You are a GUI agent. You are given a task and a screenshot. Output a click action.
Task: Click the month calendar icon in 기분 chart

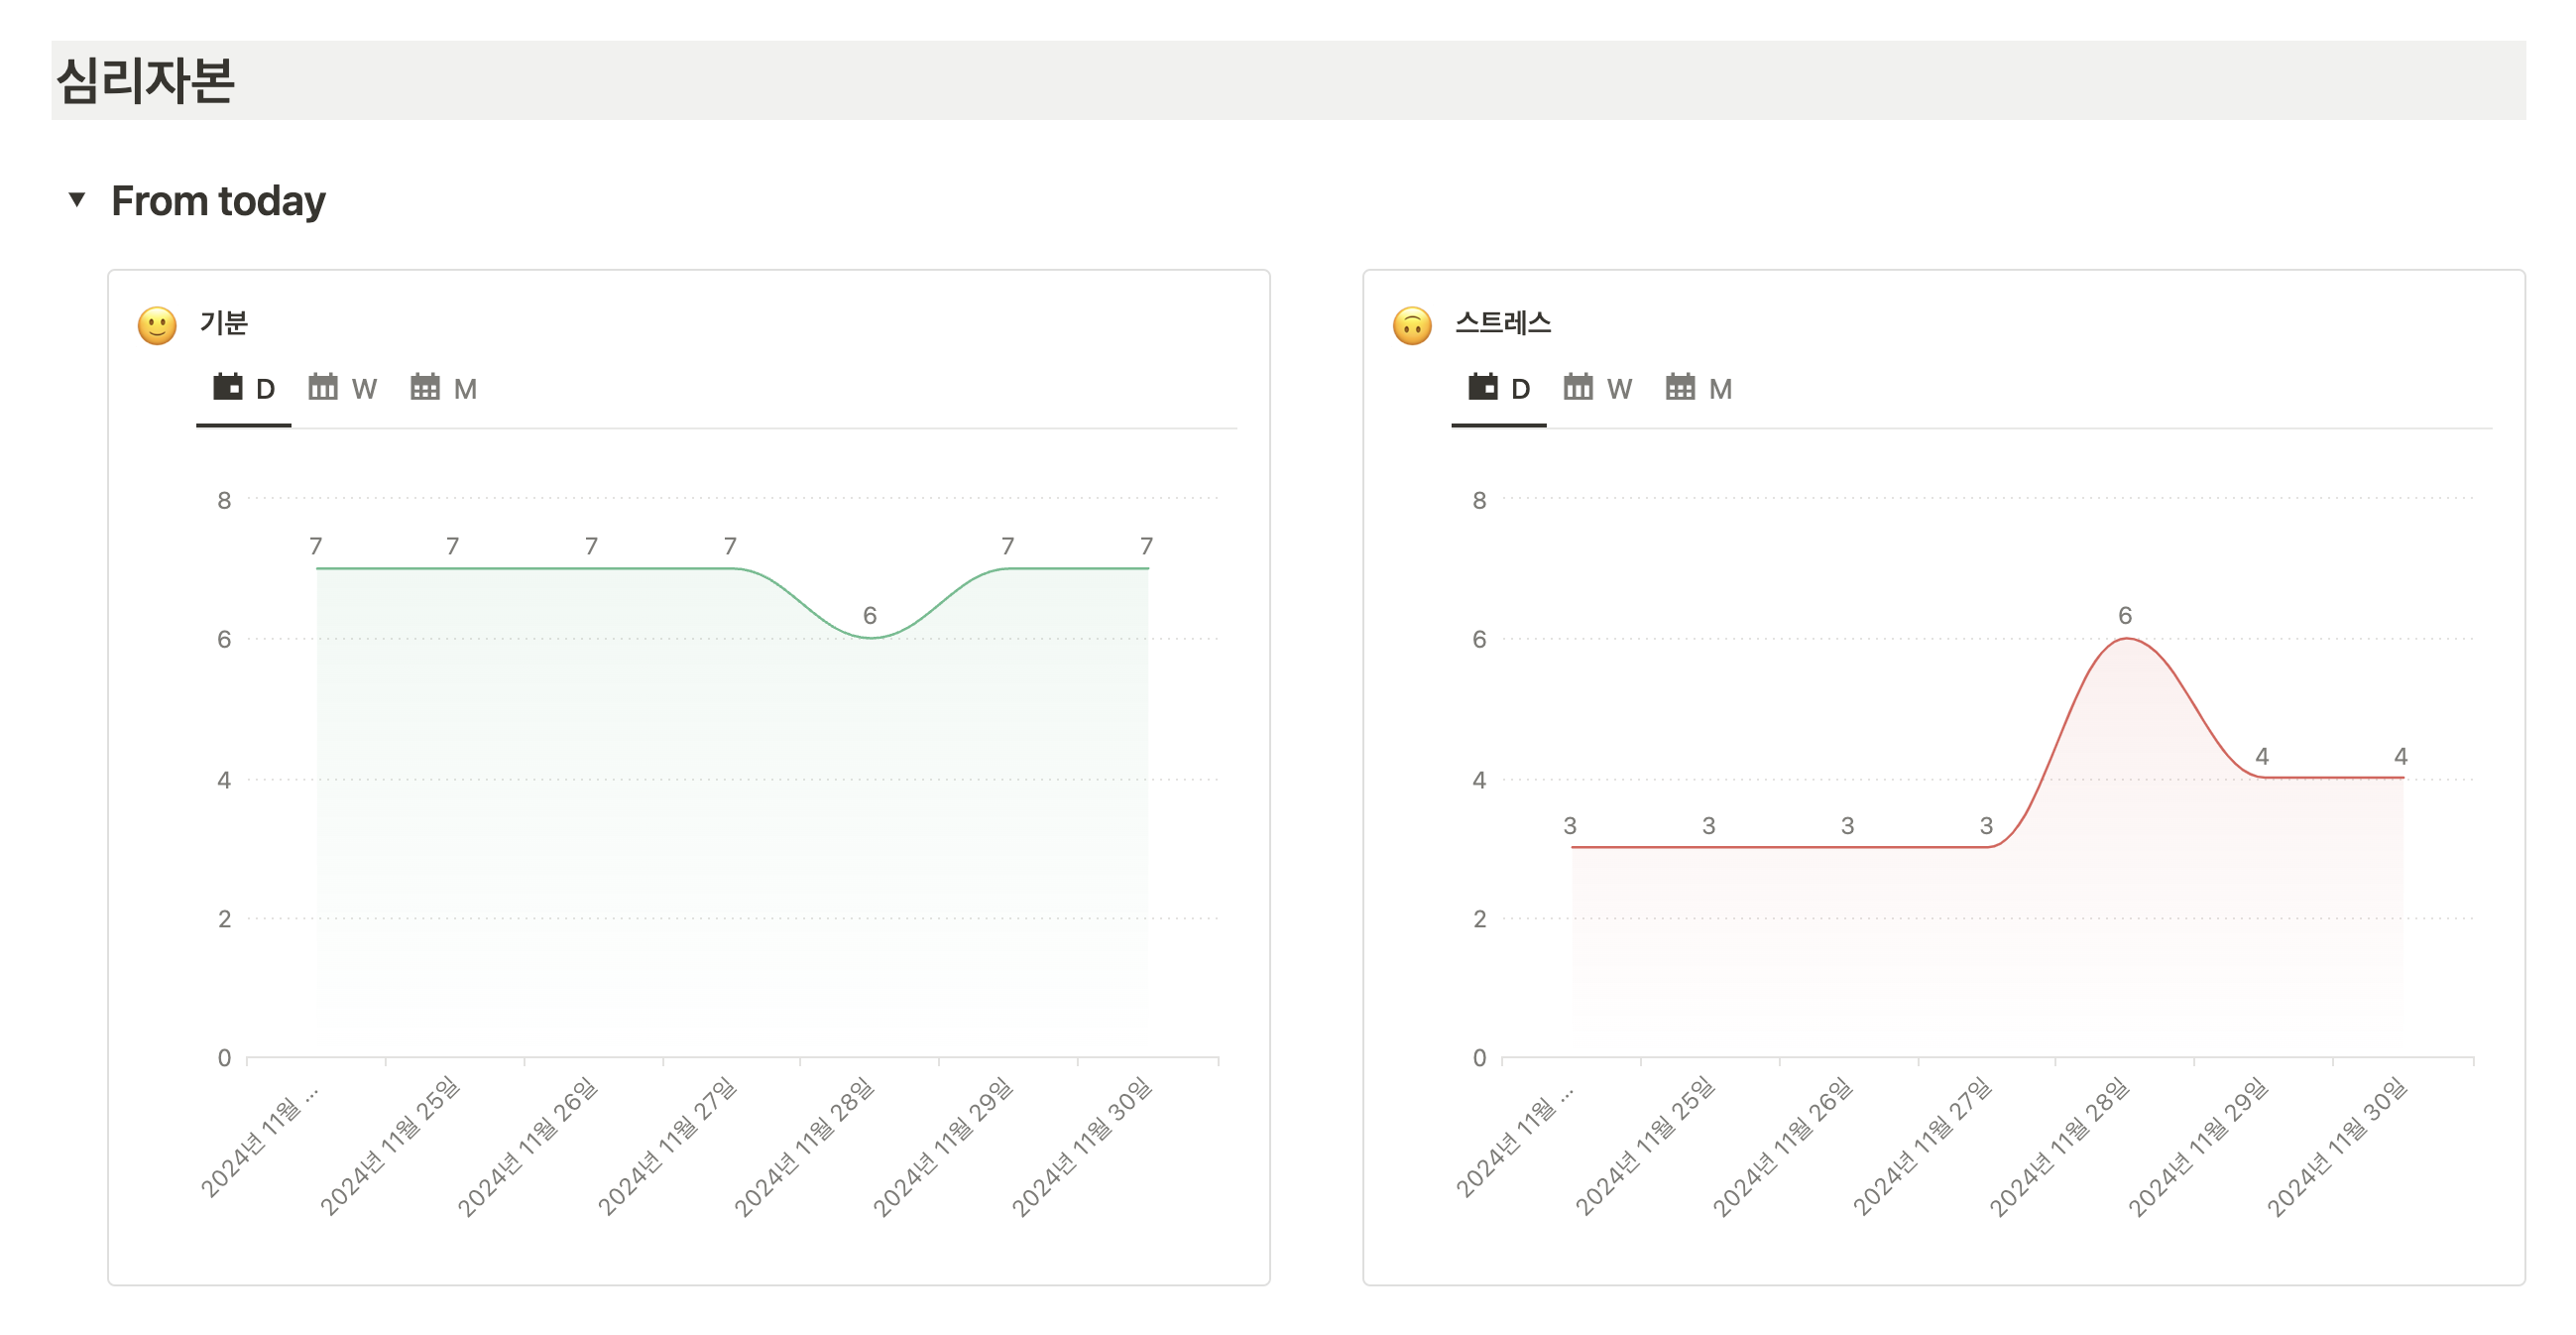[x=425, y=387]
